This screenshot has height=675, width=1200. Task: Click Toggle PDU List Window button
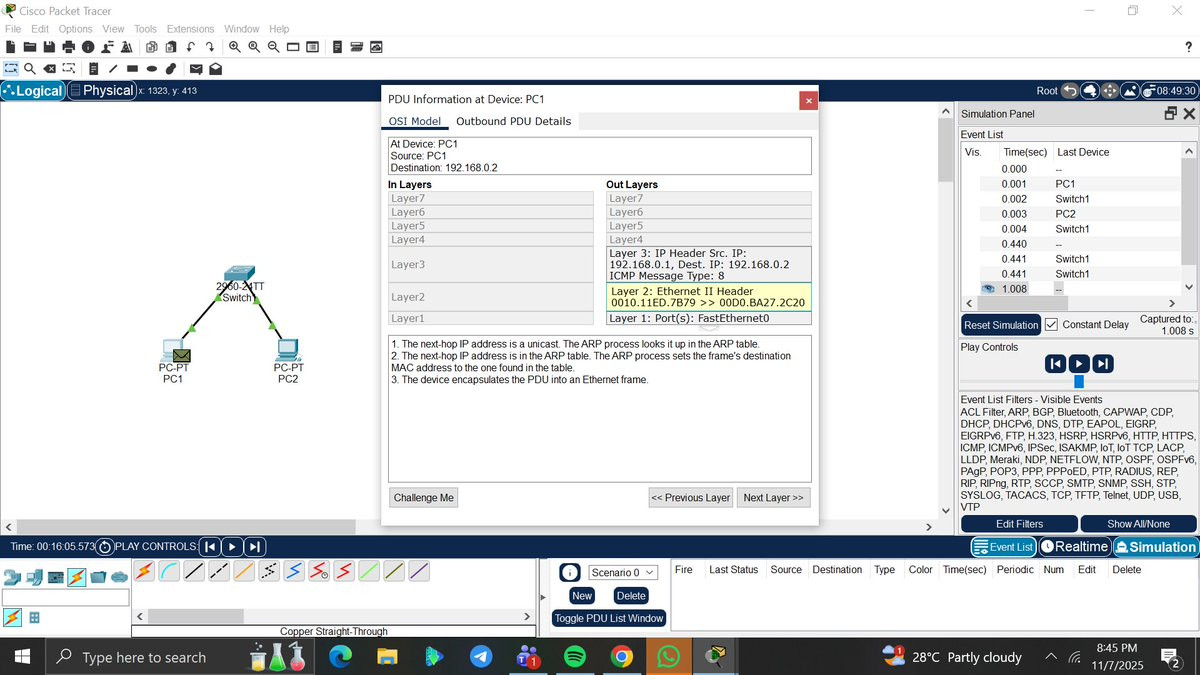pos(609,618)
